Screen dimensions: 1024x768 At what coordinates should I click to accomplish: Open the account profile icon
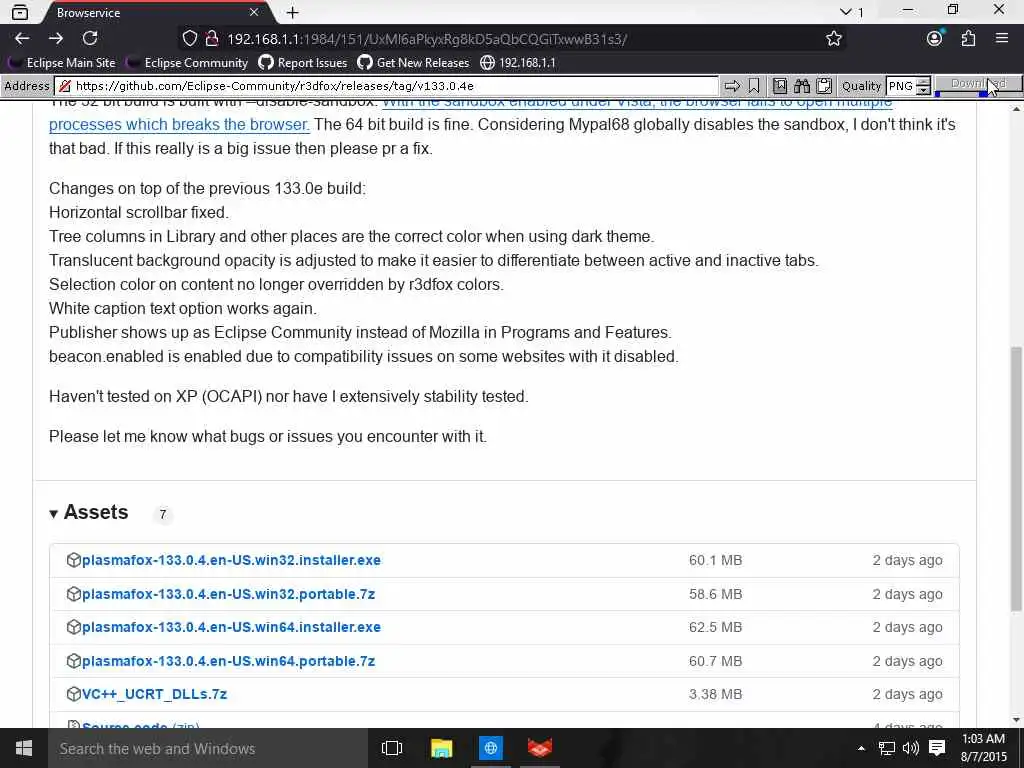pyautogui.click(x=935, y=39)
